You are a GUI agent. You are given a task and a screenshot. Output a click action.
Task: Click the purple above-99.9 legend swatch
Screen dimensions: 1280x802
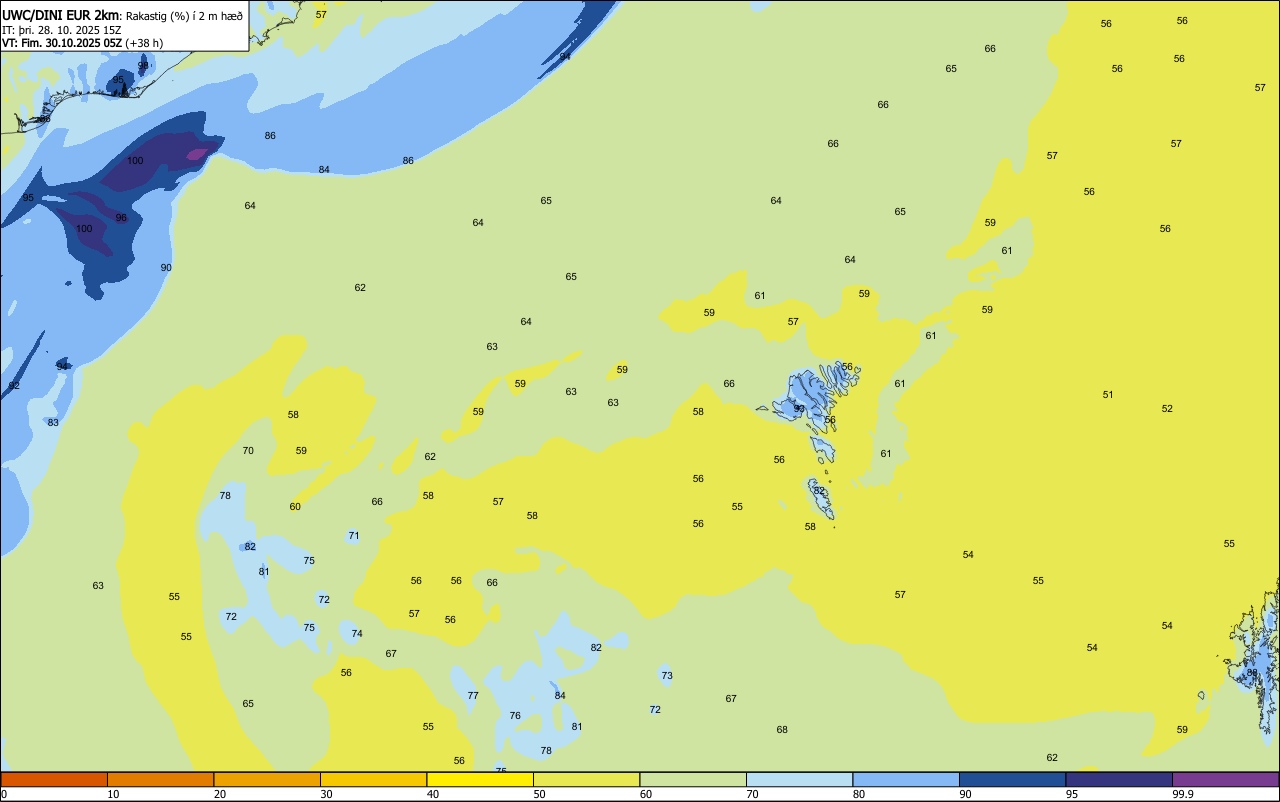1225,779
